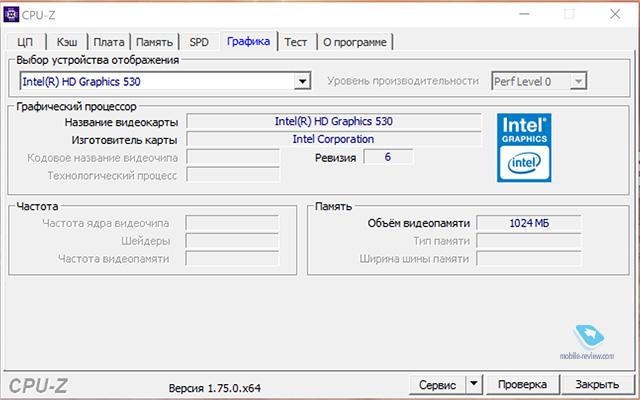Open the Тест tab
Viewport: 640px width, 400px height.
296,42
